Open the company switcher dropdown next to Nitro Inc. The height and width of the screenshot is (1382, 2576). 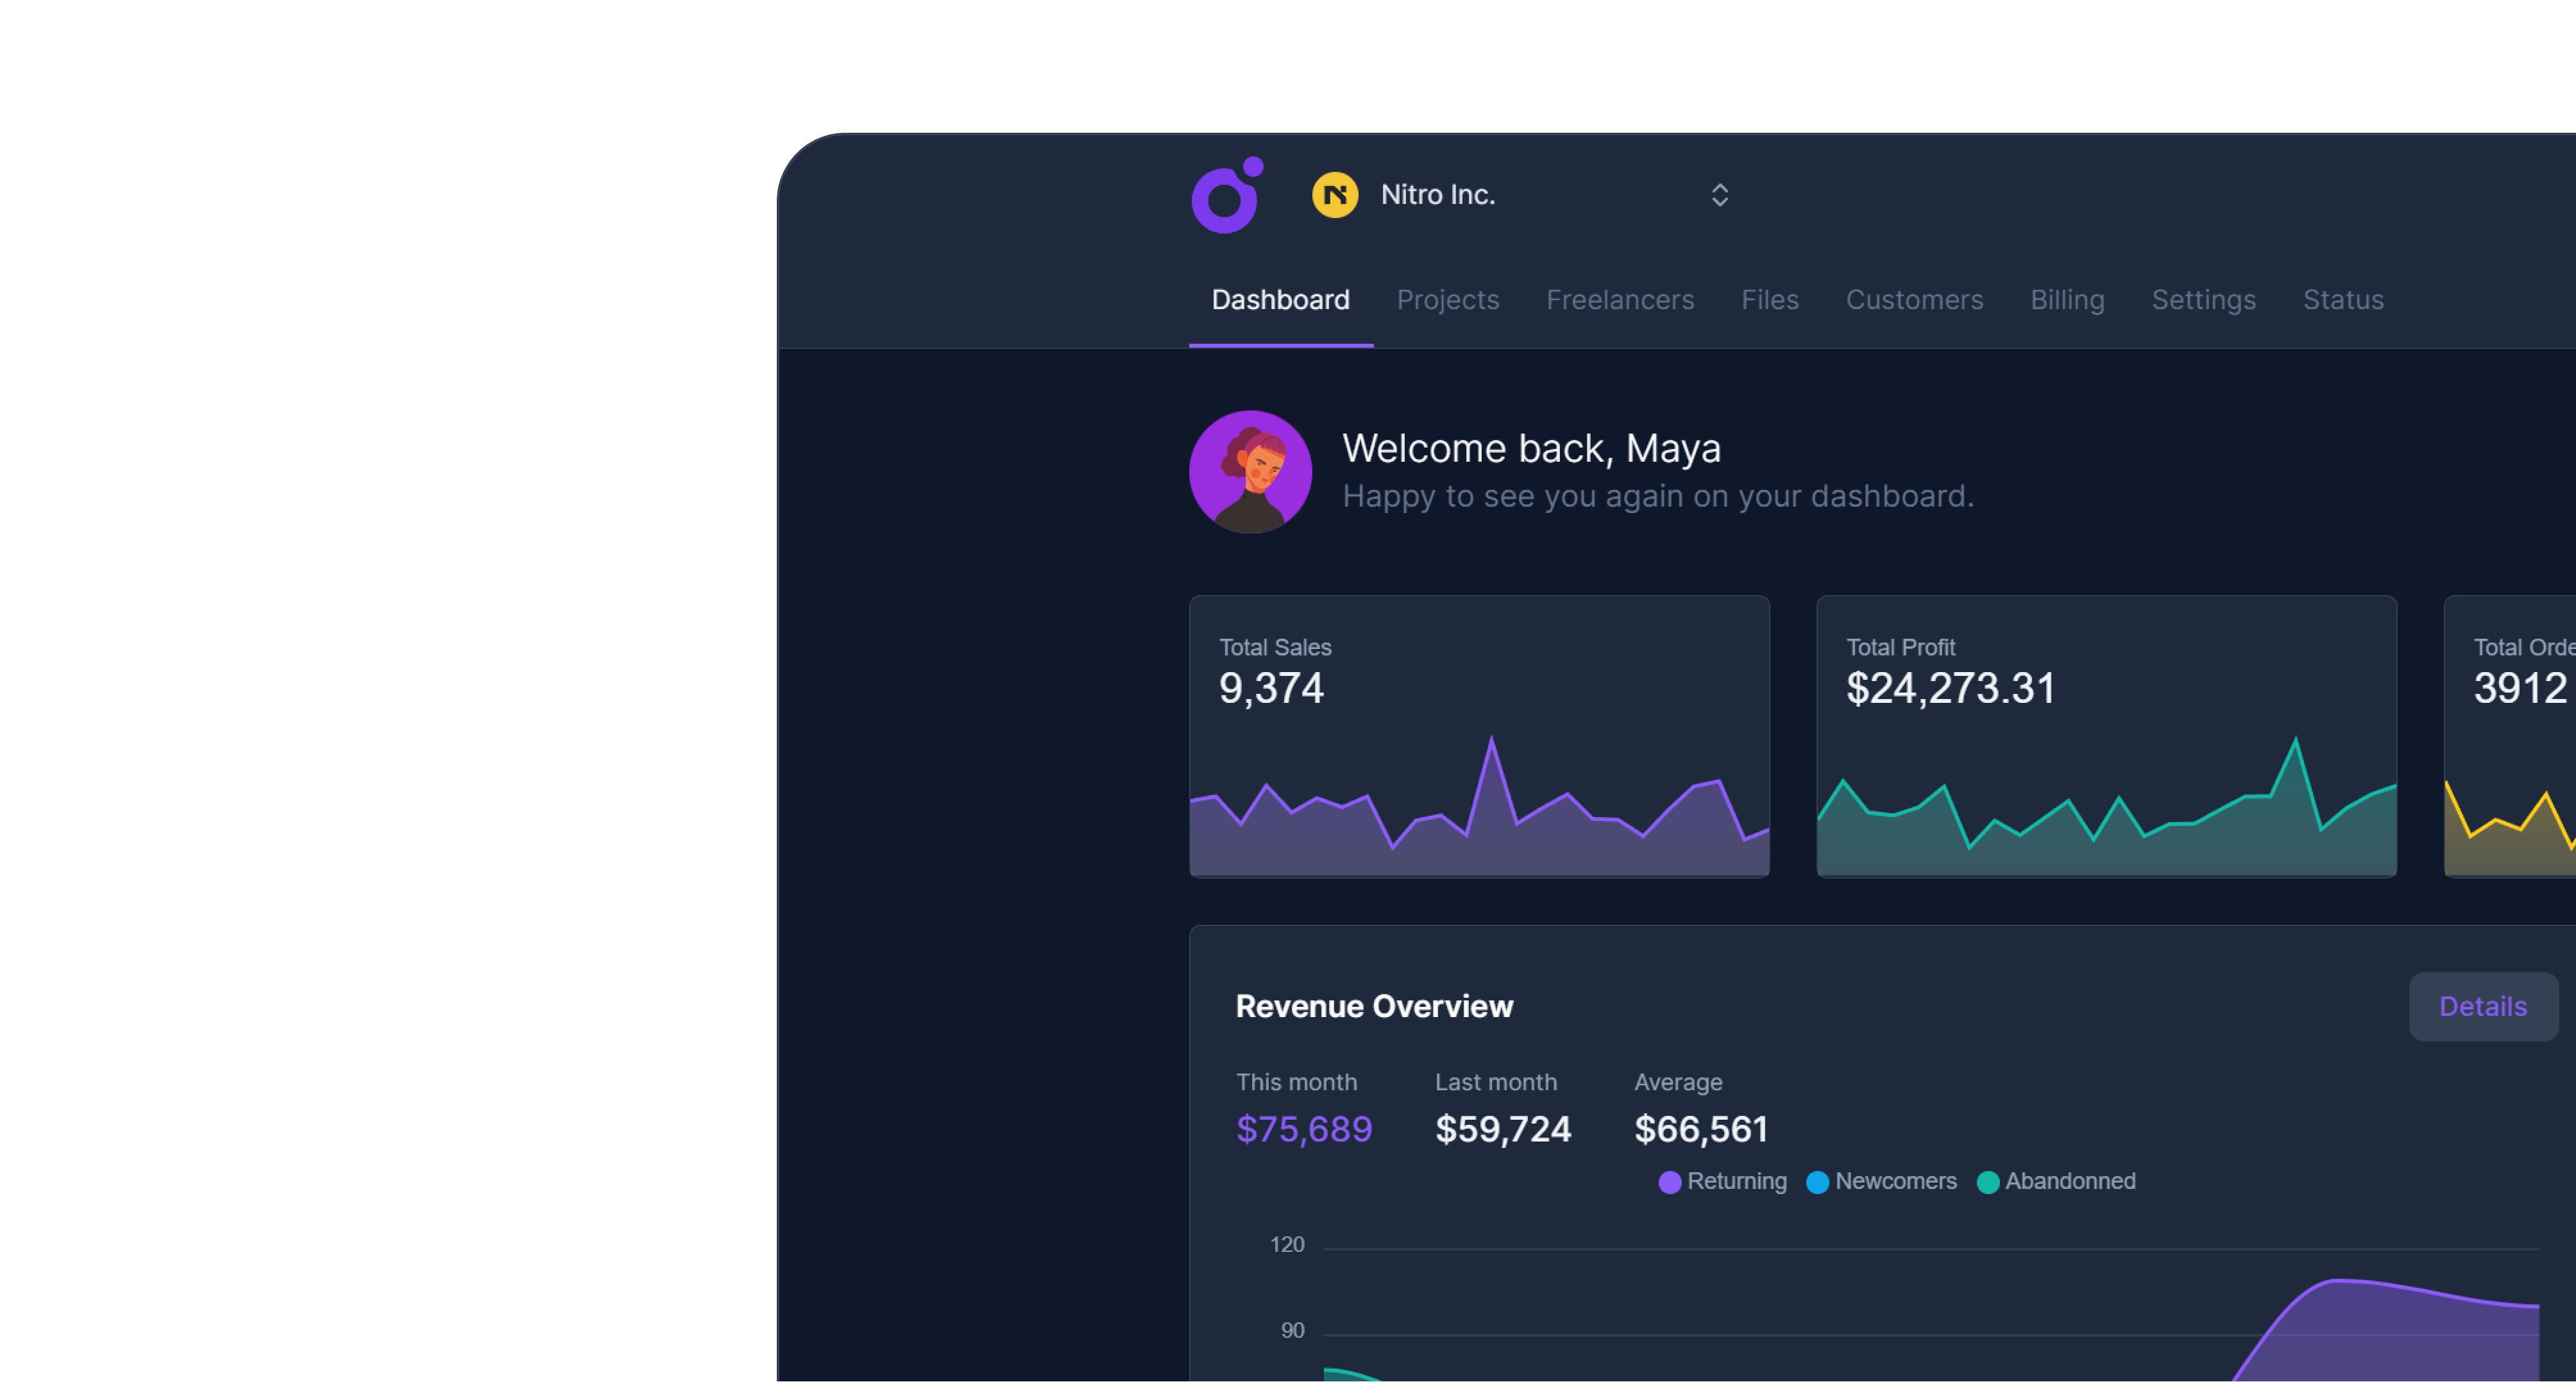[1720, 194]
